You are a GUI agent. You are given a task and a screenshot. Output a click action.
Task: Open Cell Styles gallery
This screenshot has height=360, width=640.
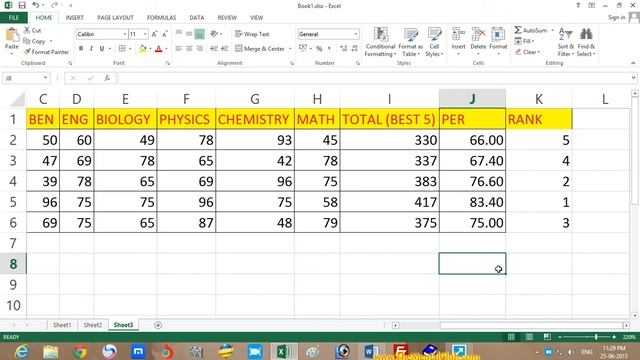[434, 42]
